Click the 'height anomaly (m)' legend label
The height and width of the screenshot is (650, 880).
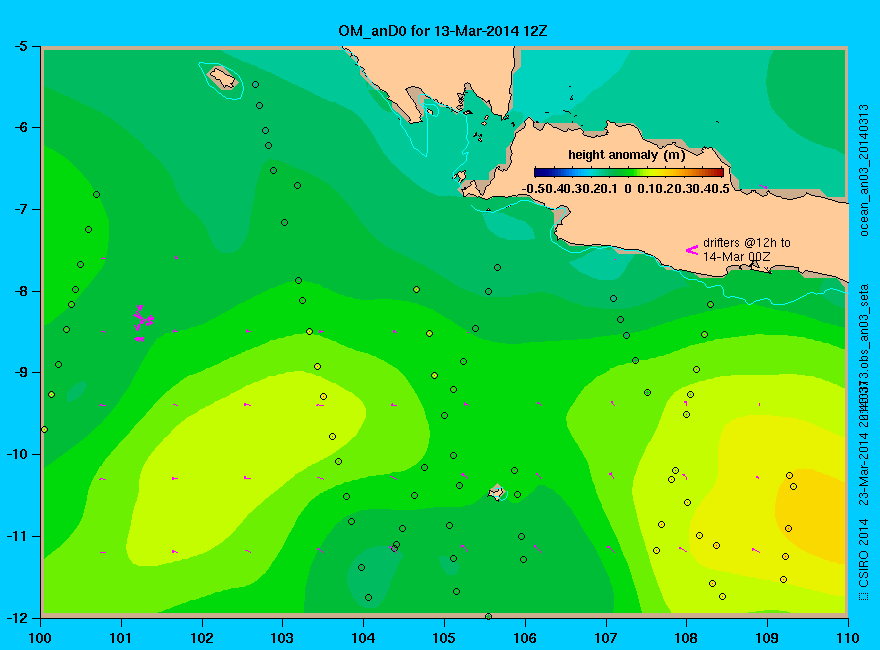pyautogui.click(x=626, y=155)
